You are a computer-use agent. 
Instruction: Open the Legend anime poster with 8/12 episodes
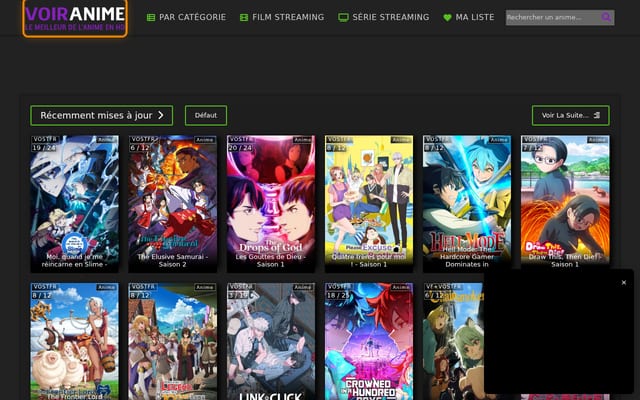pyautogui.click(x=173, y=341)
